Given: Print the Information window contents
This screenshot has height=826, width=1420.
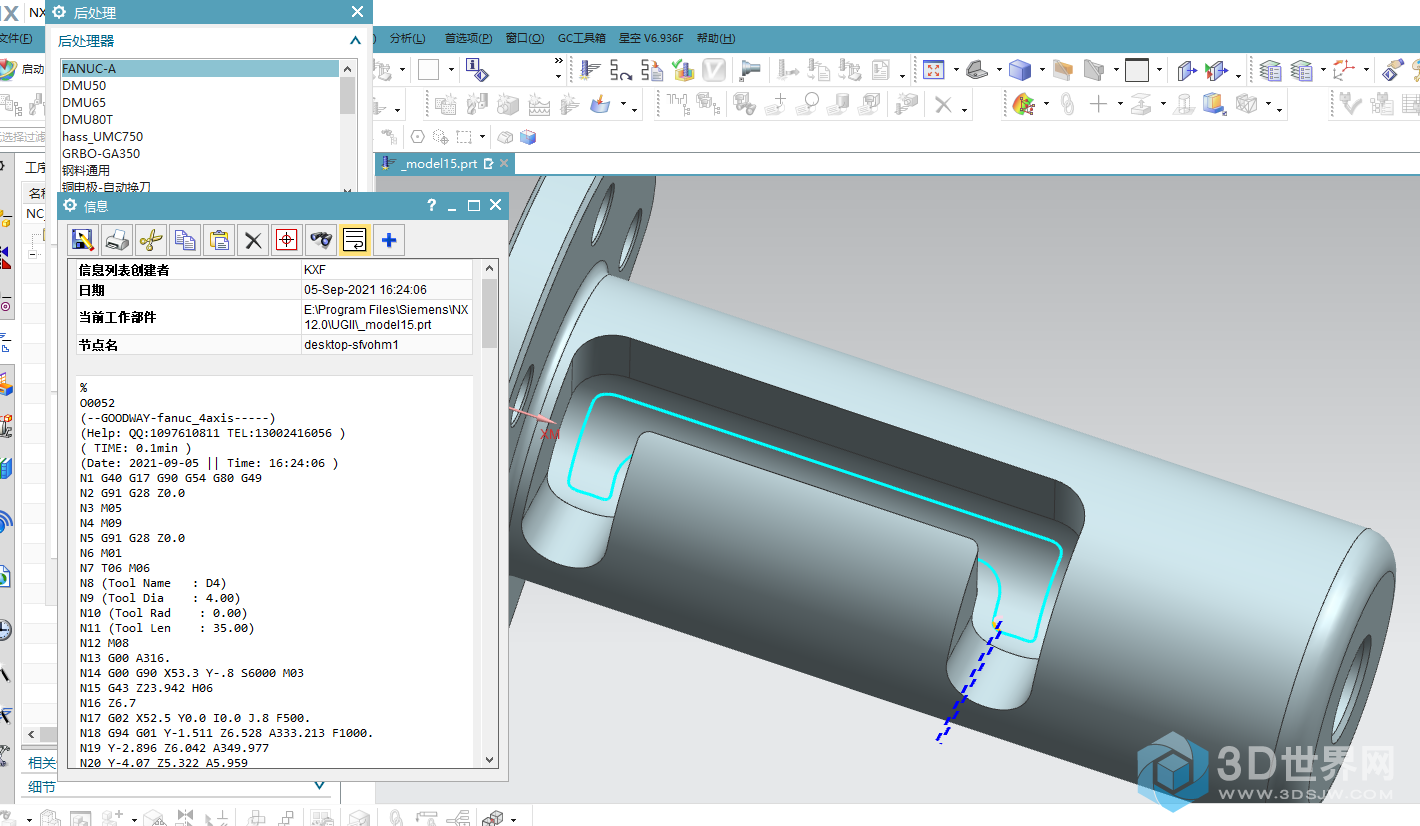Looking at the screenshot, I should (x=118, y=240).
